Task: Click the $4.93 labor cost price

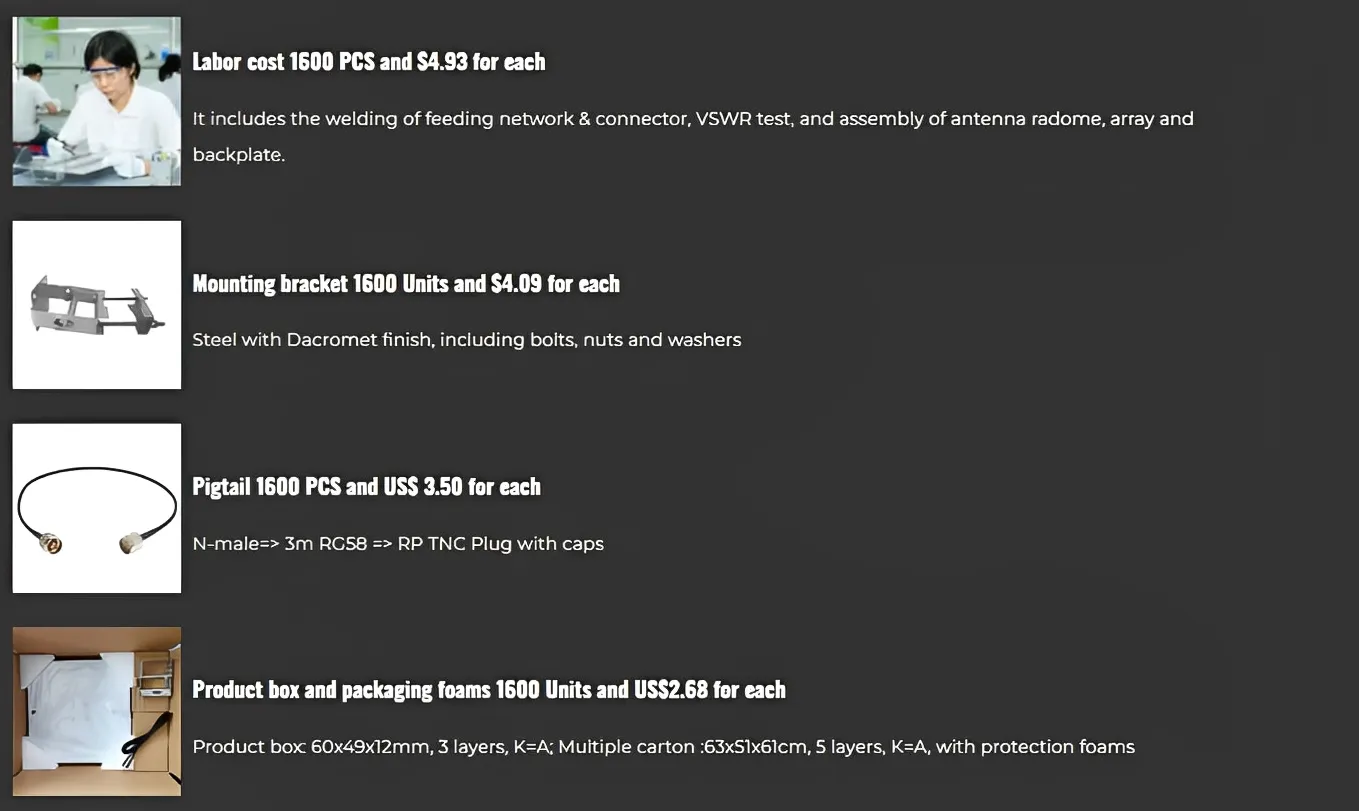Action: tap(442, 62)
